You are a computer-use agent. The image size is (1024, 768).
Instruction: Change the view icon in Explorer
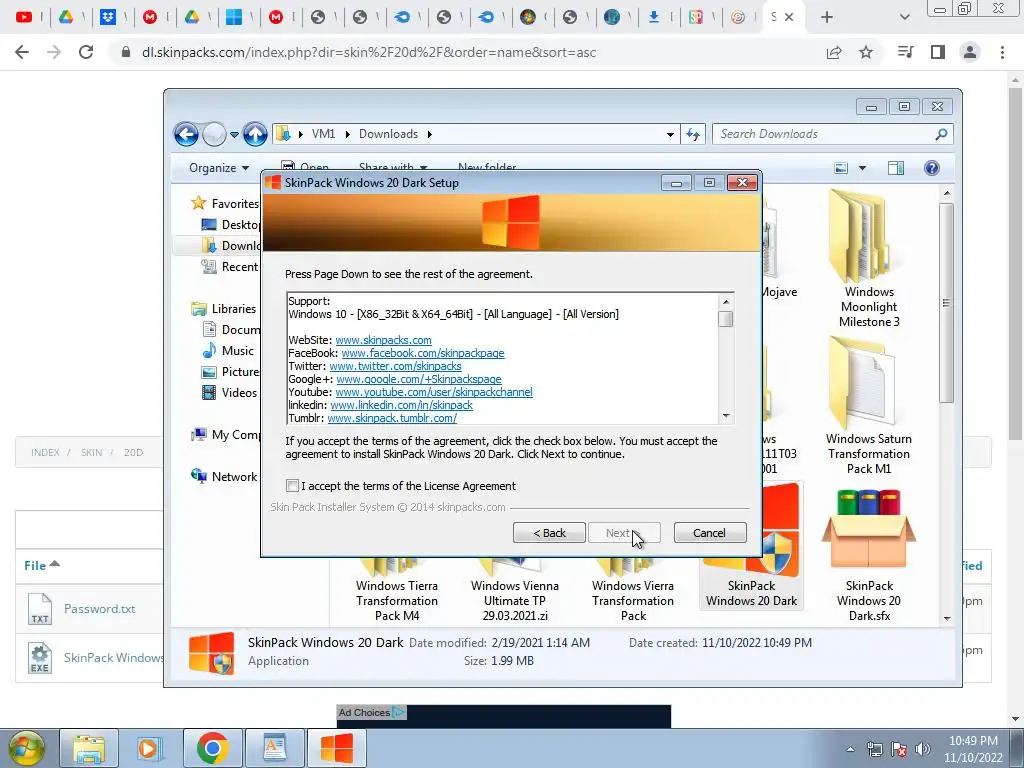click(x=841, y=168)
